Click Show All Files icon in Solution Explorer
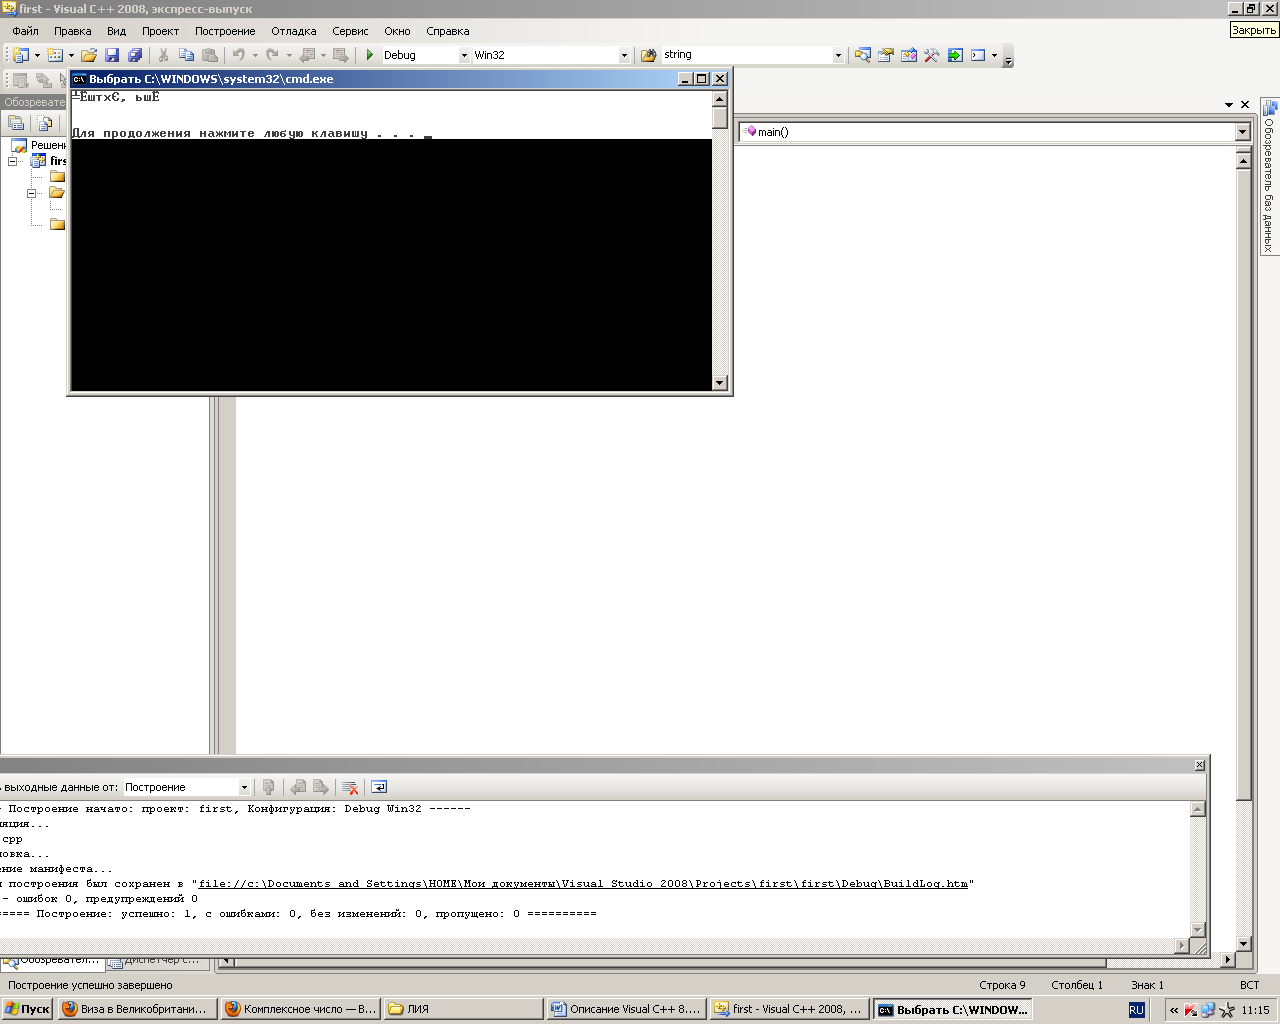Screen dimensions: 1280x1024 point(45,123)
